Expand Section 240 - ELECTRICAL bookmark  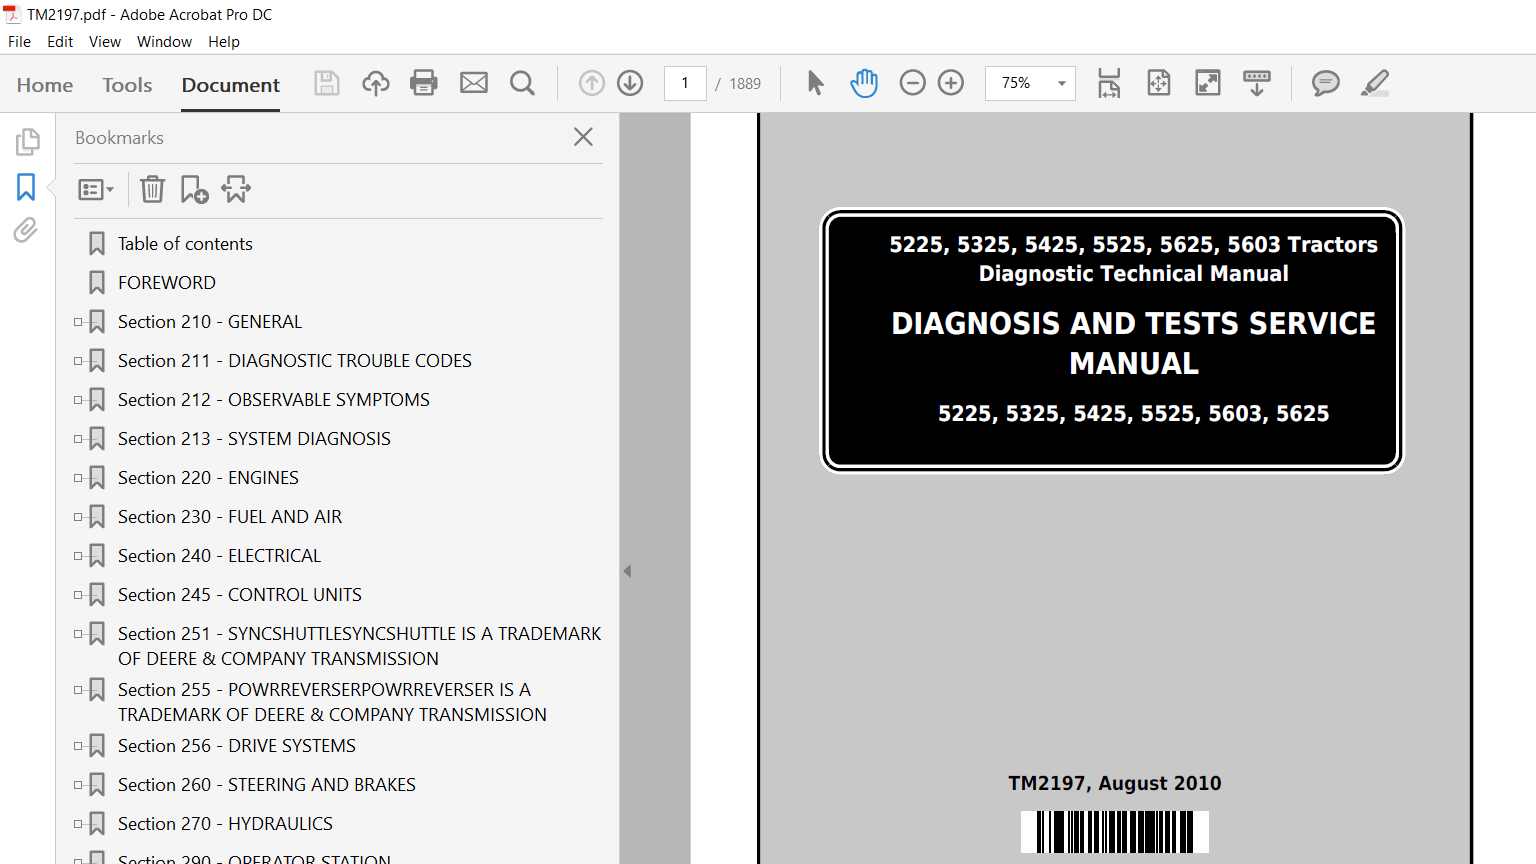point(78,556)
